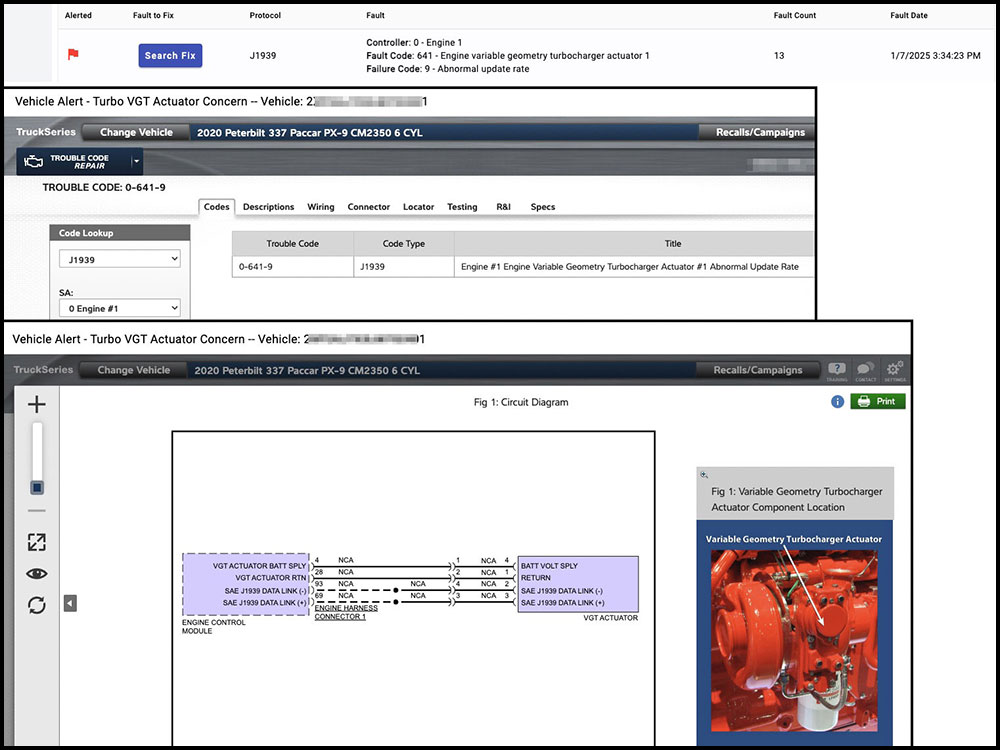Toggle the eye visibility icon
The width and height of the screenshot is (1000, 750).
point(37,574)
